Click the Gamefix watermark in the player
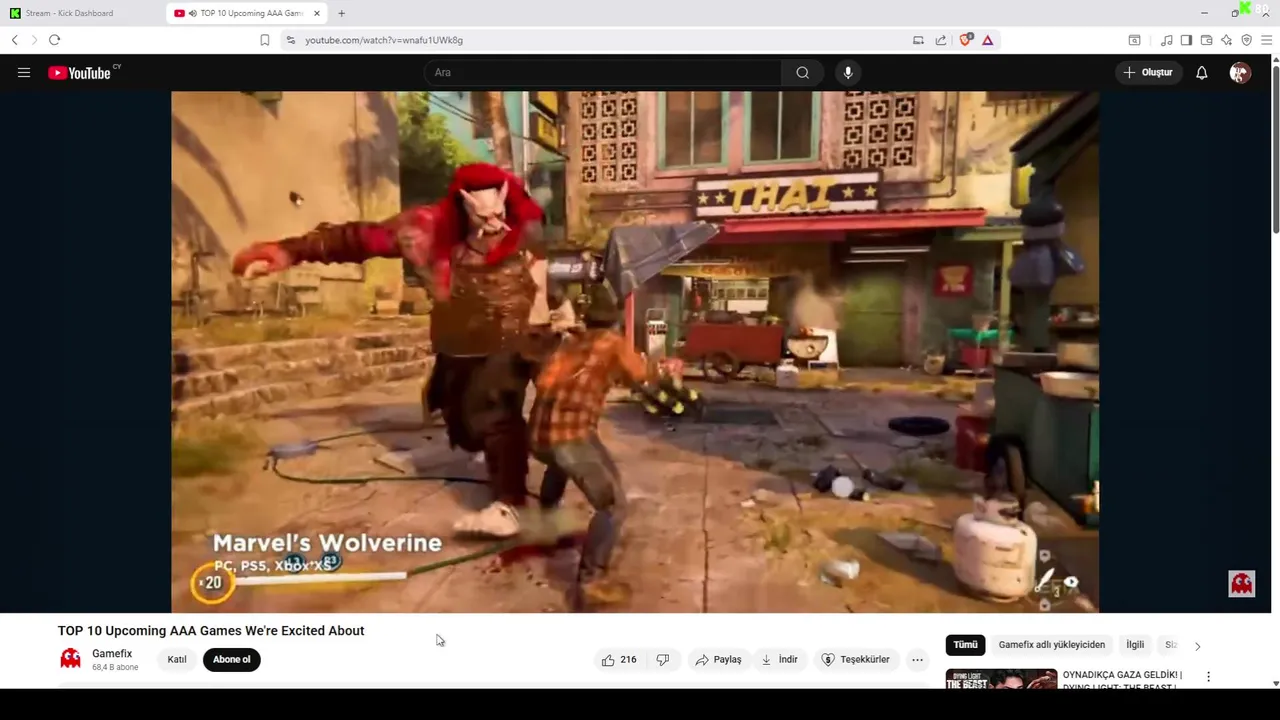Screen dimensions: 1280x720 point(1241,584)
